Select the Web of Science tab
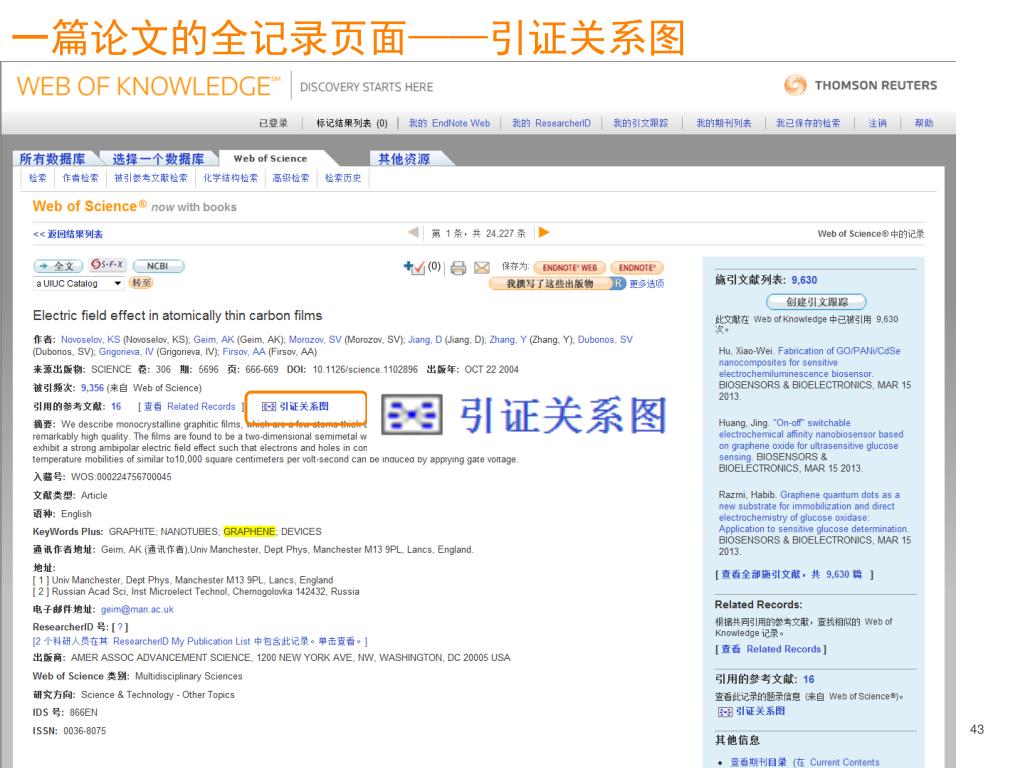Image resolution: width=1024 pixels, height=768 pixels. [270, 159]
